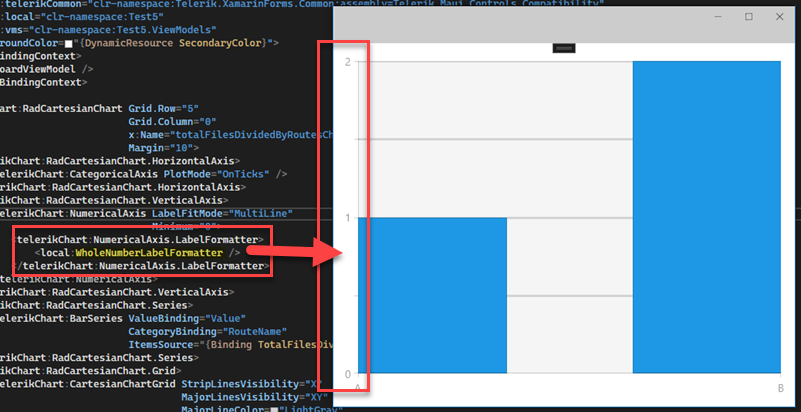Viewport: 801px width, 412px height.
Task: Click the LightGray color swatch in MajorLineColor
Action: point(276,410)
